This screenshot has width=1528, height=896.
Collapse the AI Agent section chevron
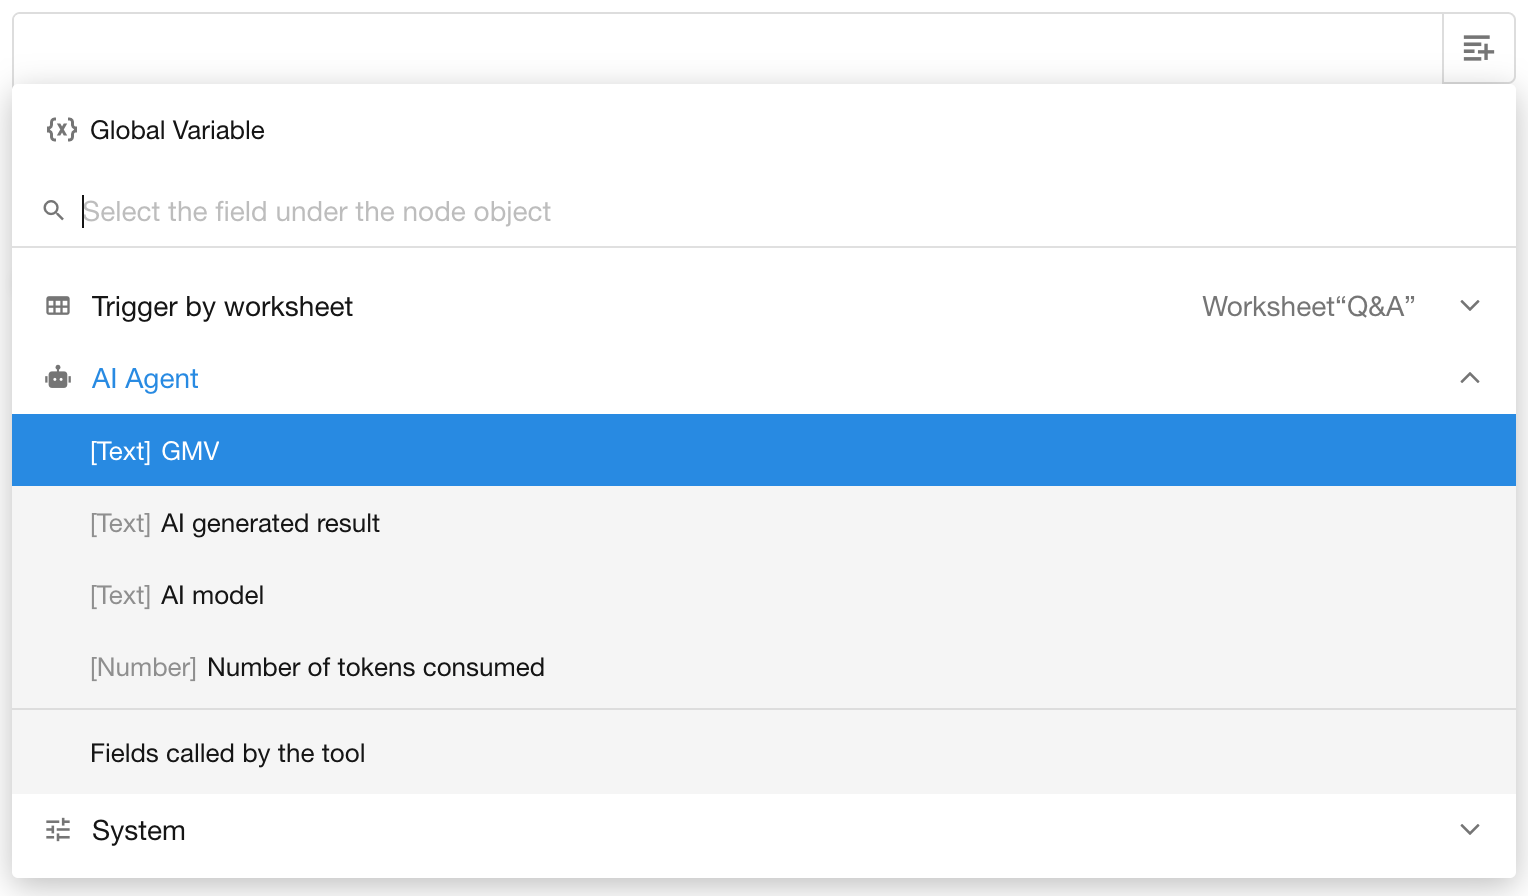pos(1469,378)
